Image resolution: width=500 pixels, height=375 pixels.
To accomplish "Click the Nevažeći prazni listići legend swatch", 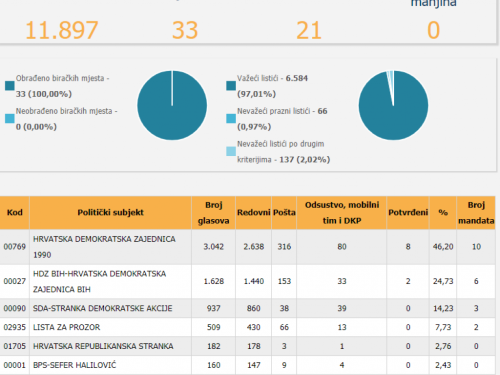I will pyautogui.click(x=231, y=118).
